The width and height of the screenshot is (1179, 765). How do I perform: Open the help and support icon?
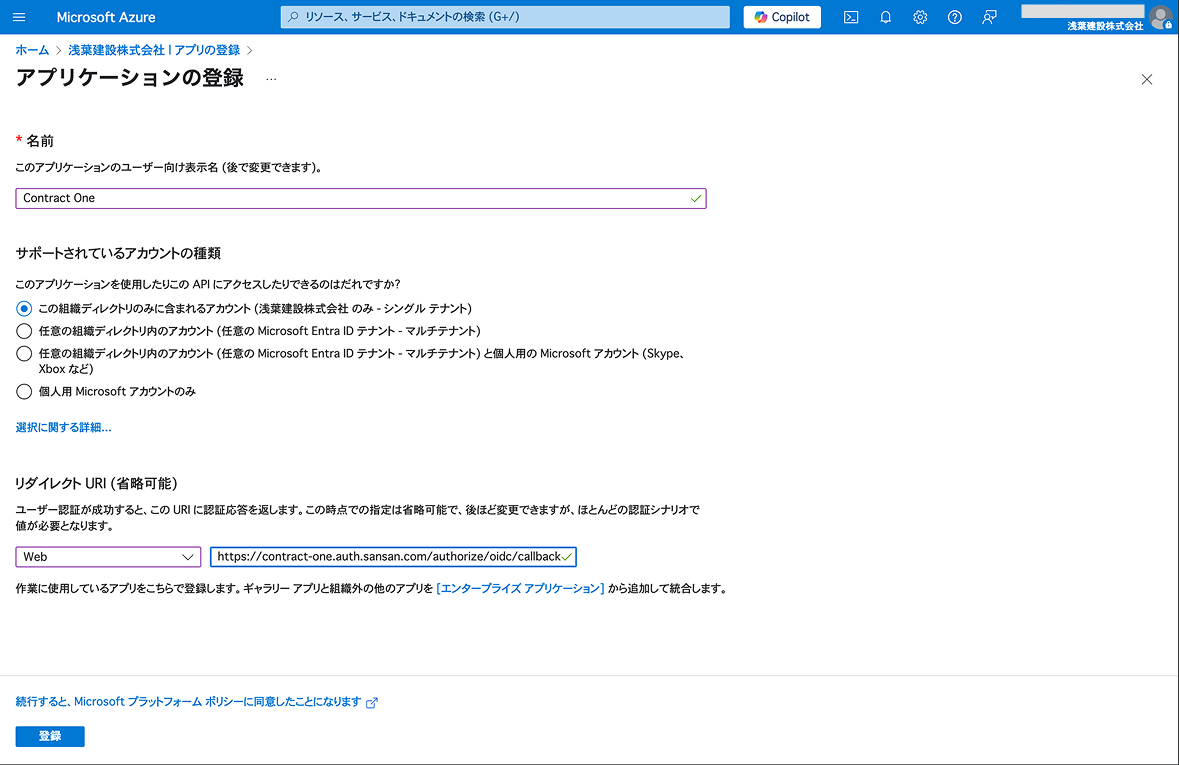tap(955, 17)
